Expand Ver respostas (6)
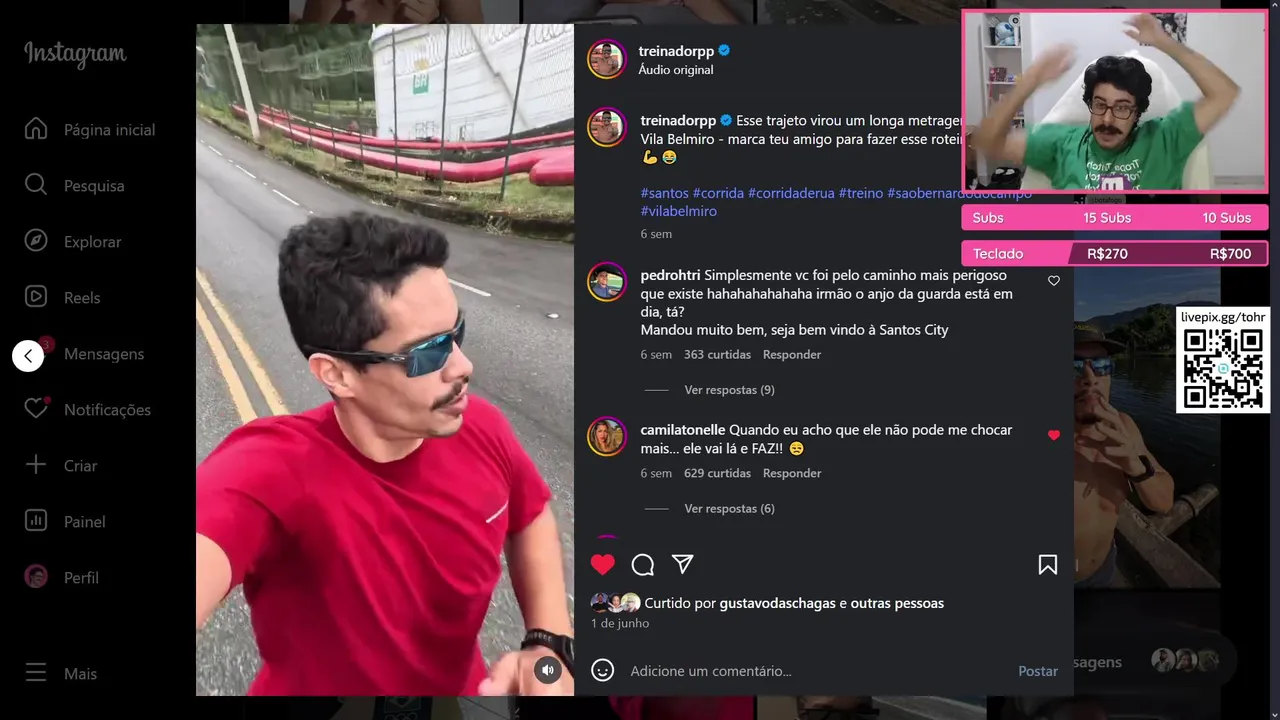 click(x=729, y=509)
